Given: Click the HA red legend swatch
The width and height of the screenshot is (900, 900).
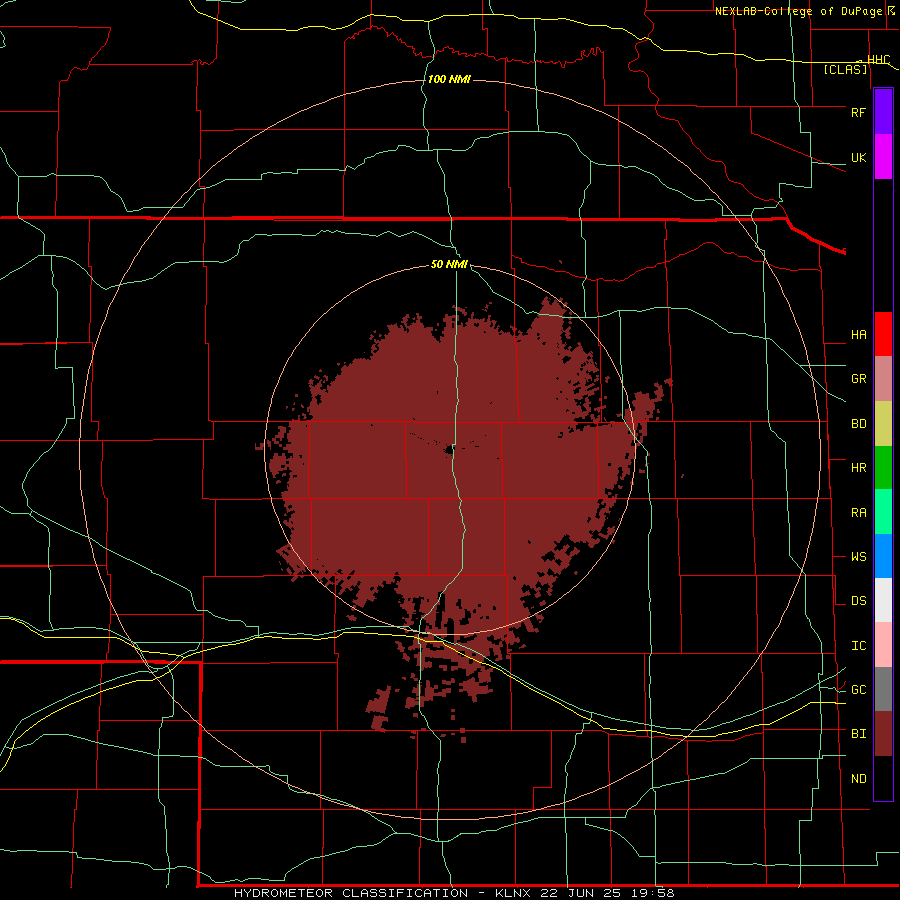Looking at the screenshot, I should tap(883, 334).
